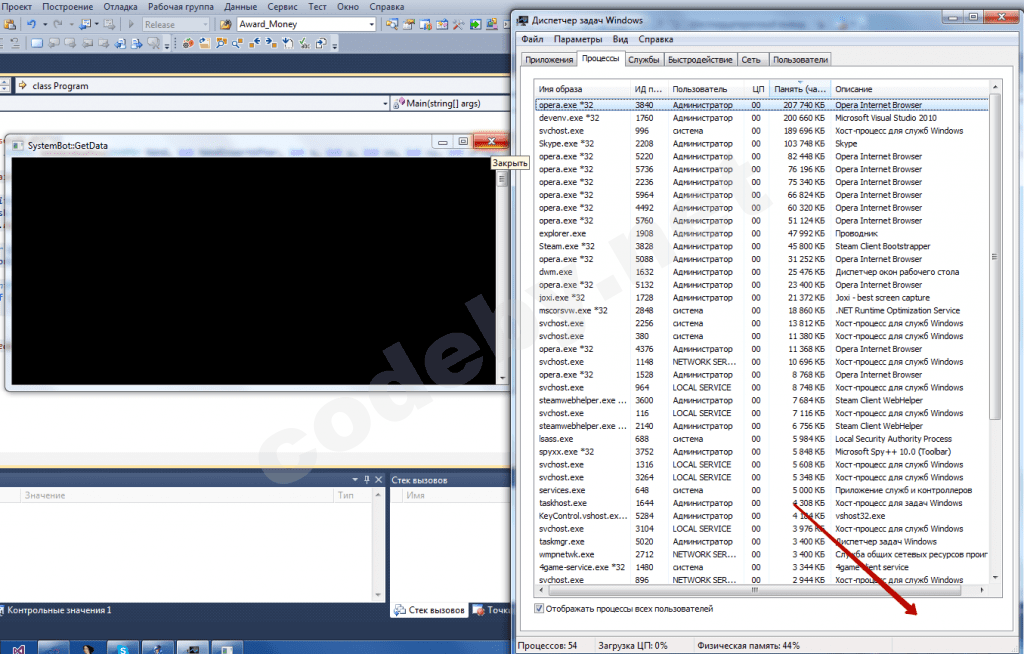The width and height of the screenshot is (1024, 654).
Task: Select the devenv.exe *32 process row
Action: (761, 118)
